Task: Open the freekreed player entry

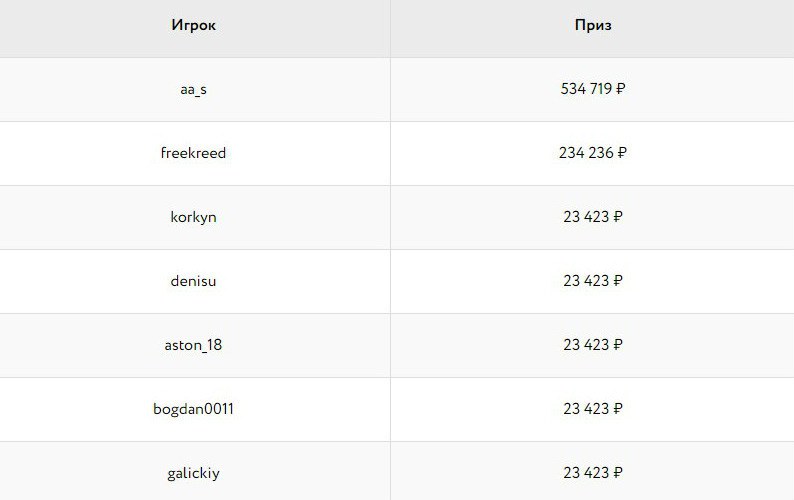Action: click(x=193, y=153)
